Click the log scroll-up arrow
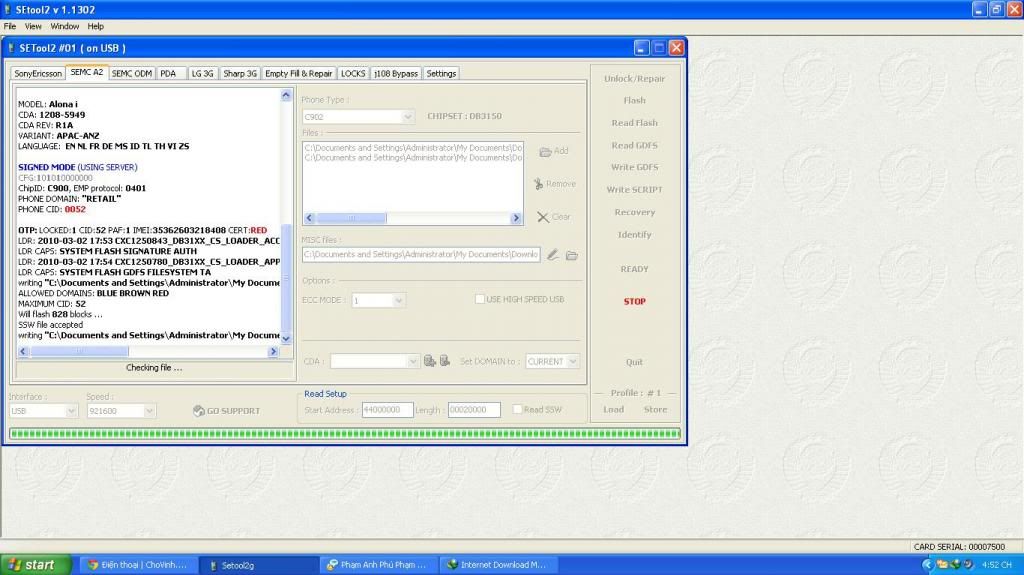This screenshot has width=1024, height=575. pos(286,95)
